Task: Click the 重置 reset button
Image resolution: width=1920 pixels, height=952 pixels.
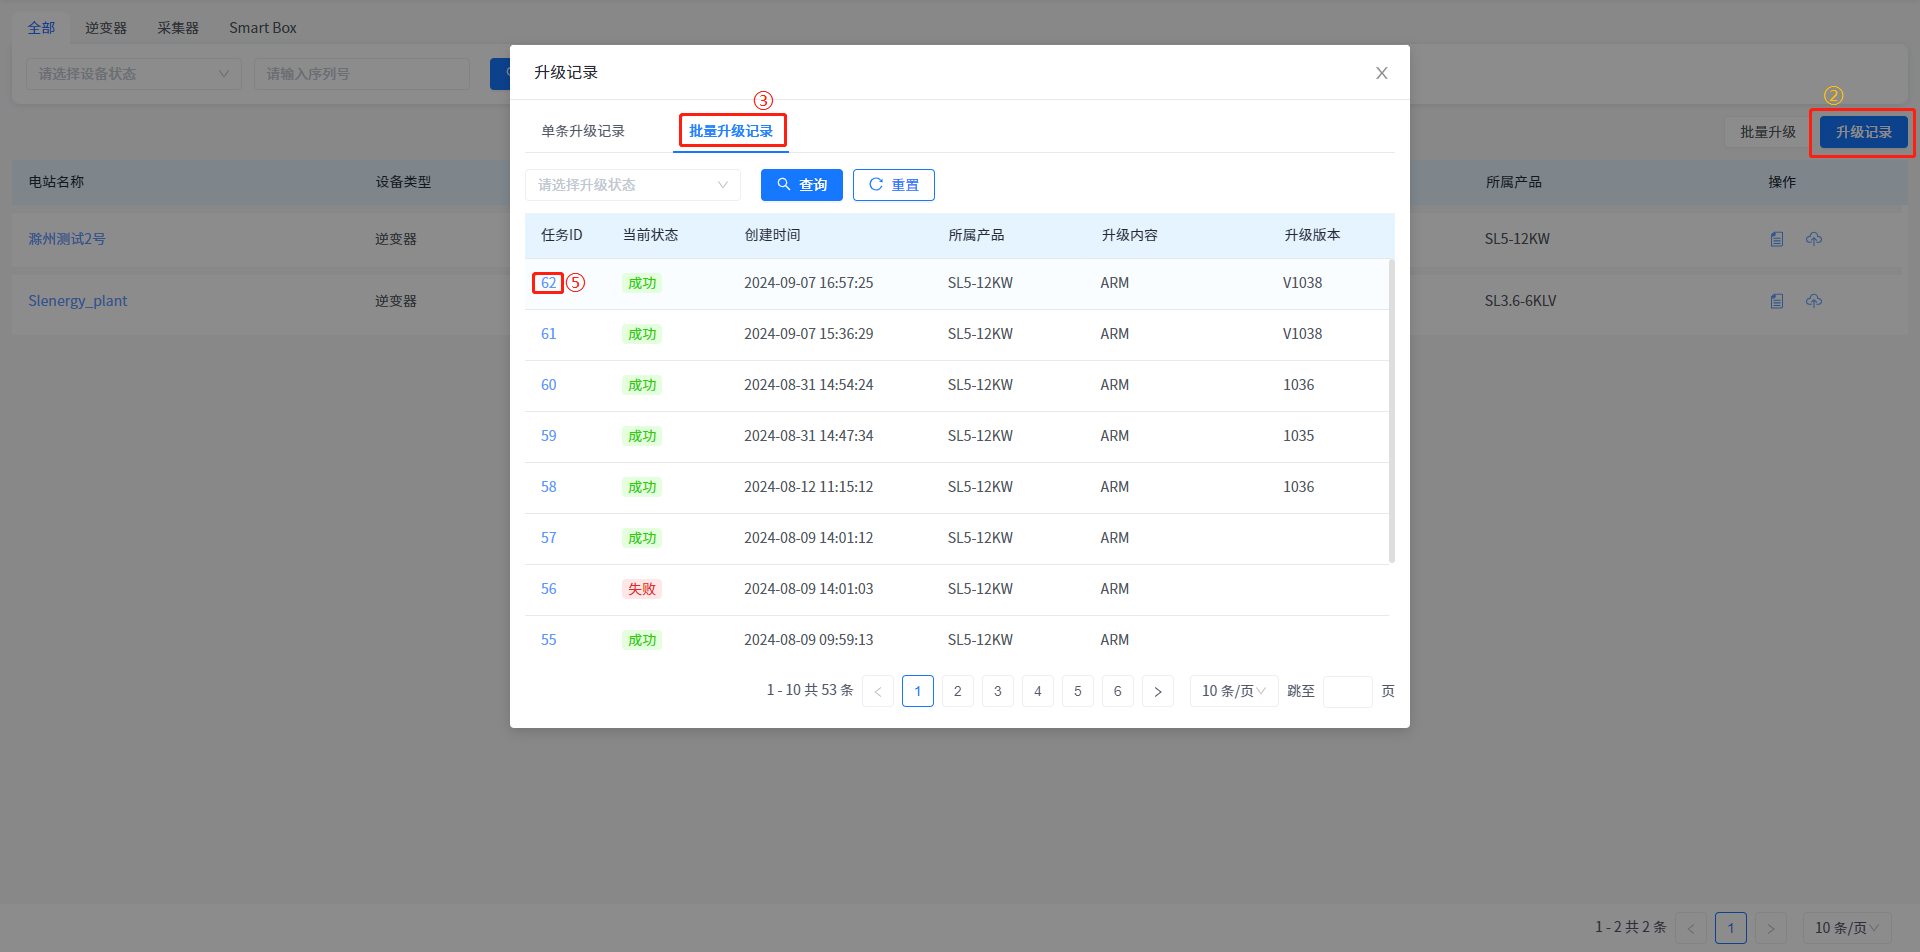Action: pos(893,185)
